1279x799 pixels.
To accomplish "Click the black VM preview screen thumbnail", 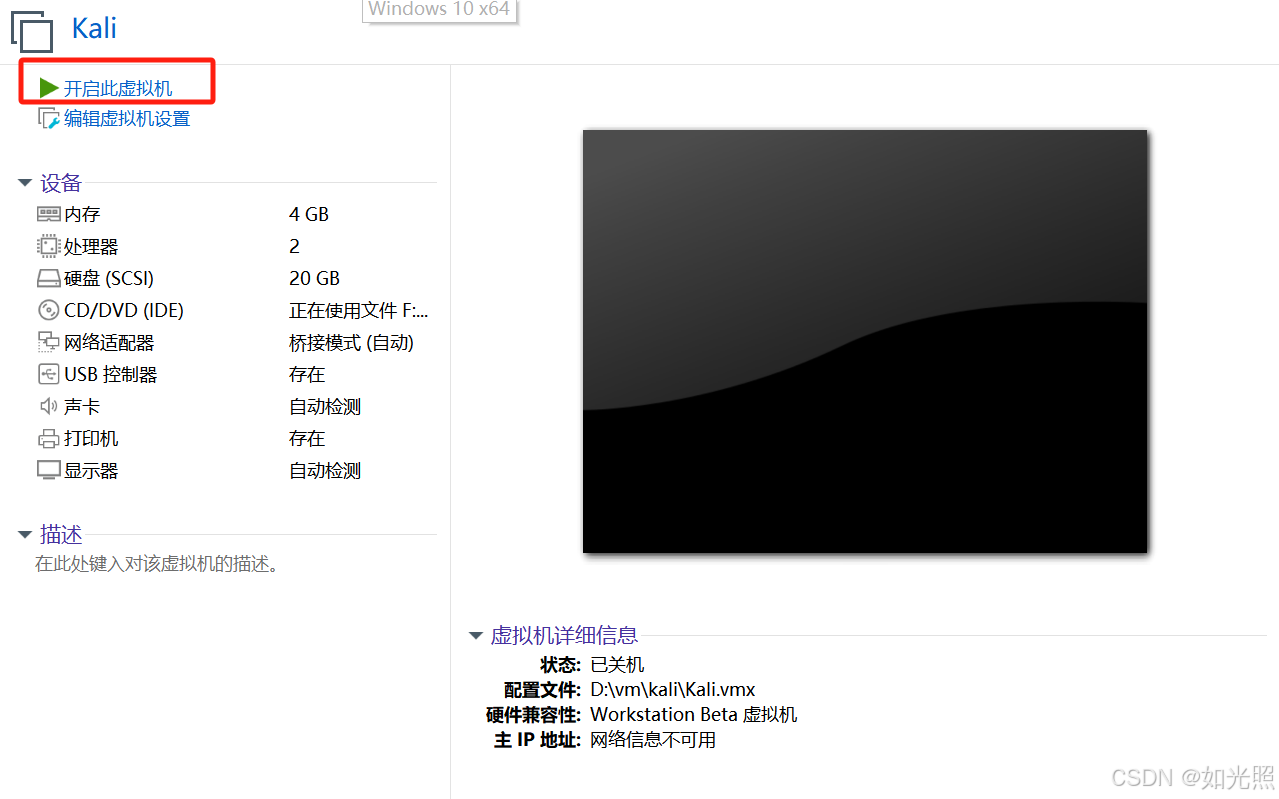I will click(x=865, y=341).
